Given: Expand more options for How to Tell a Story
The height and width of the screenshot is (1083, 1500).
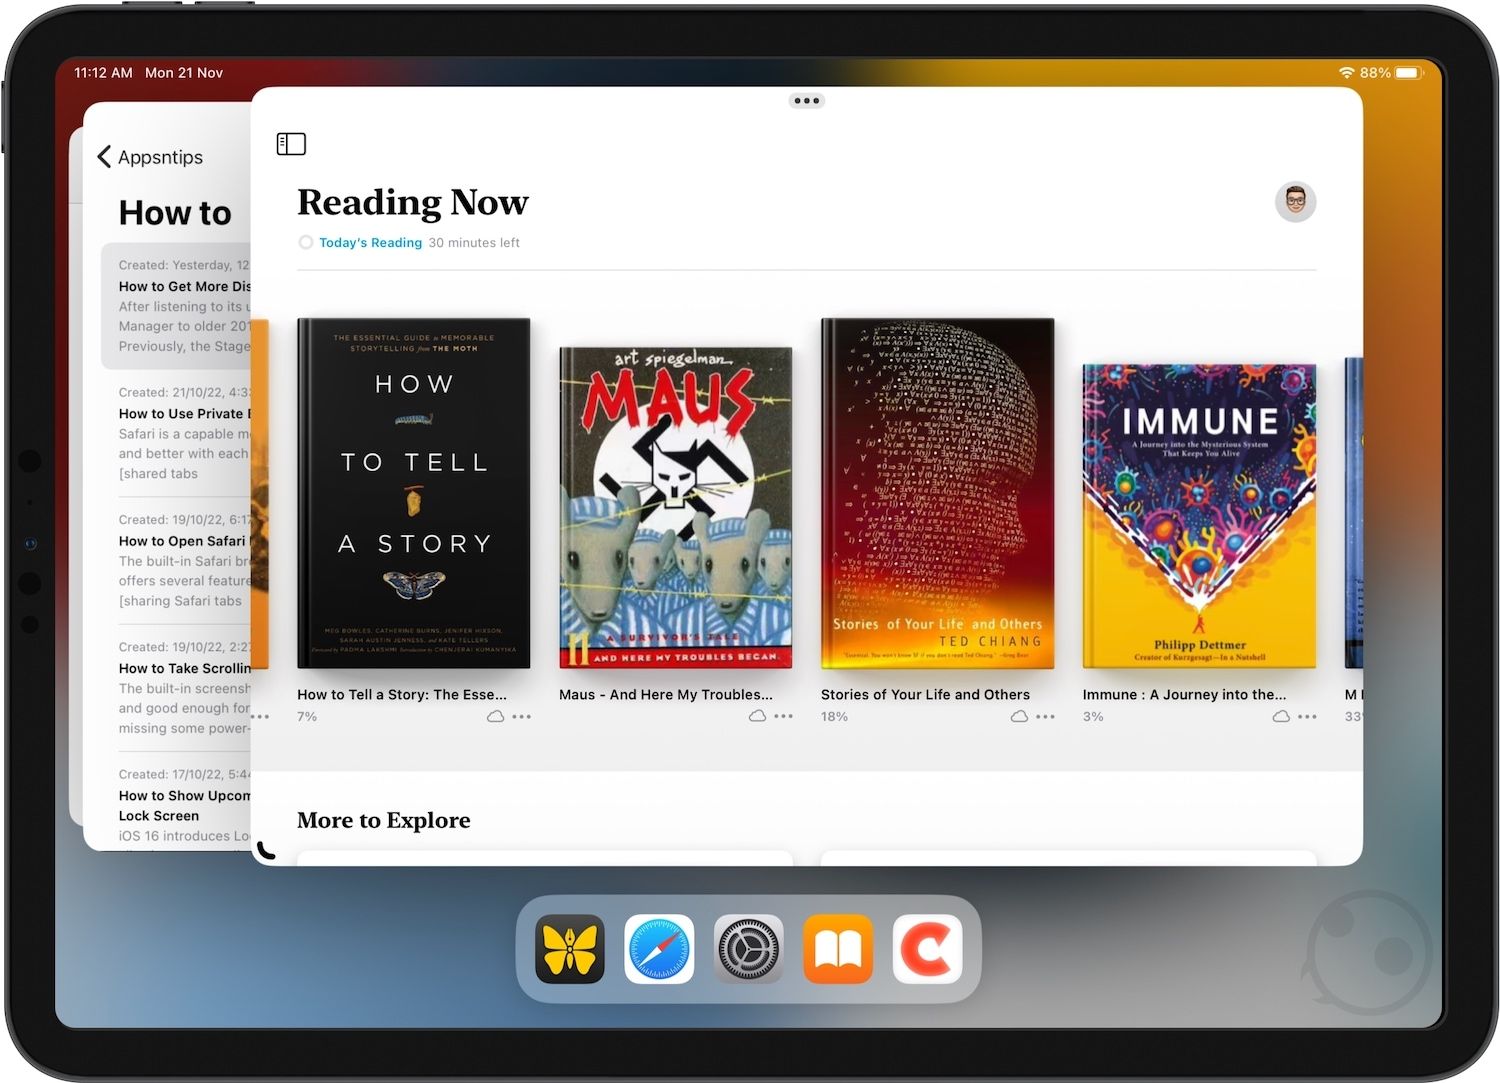Looking at the screenshot, I should [x=522, y=716].
